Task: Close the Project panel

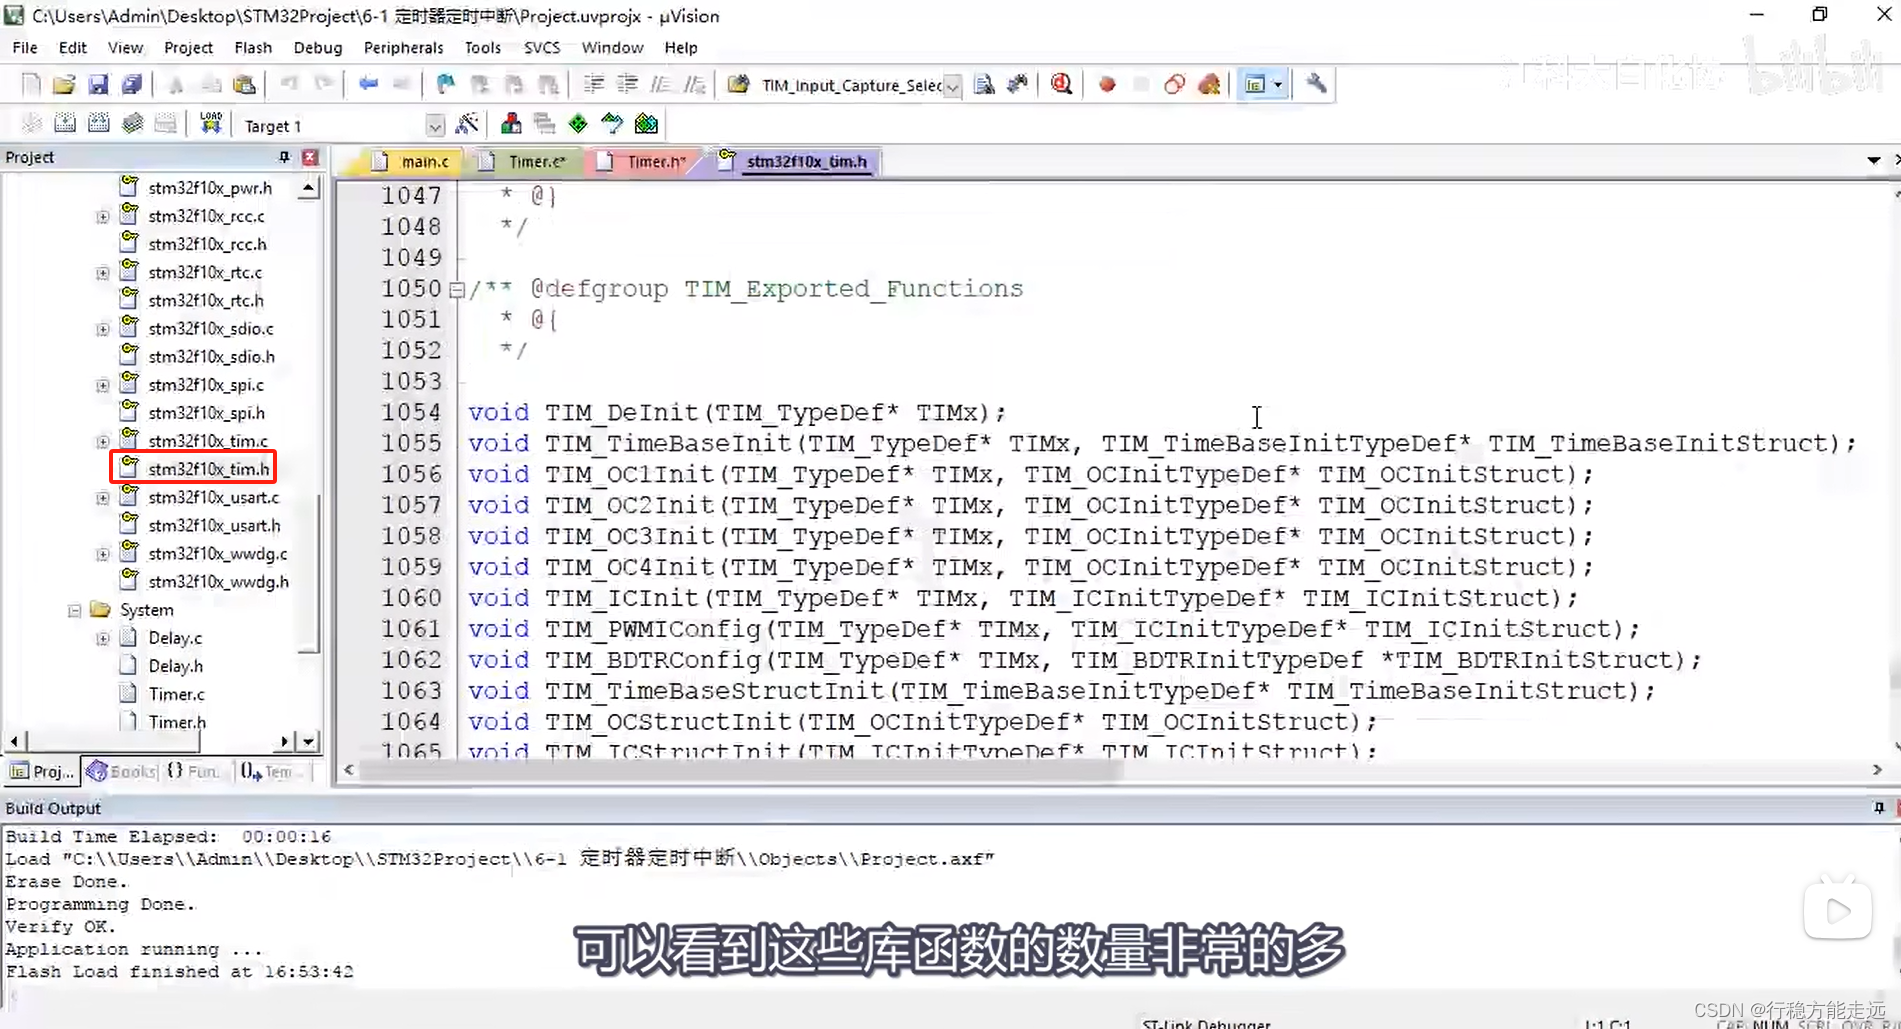Action: (x=310, y=157)
